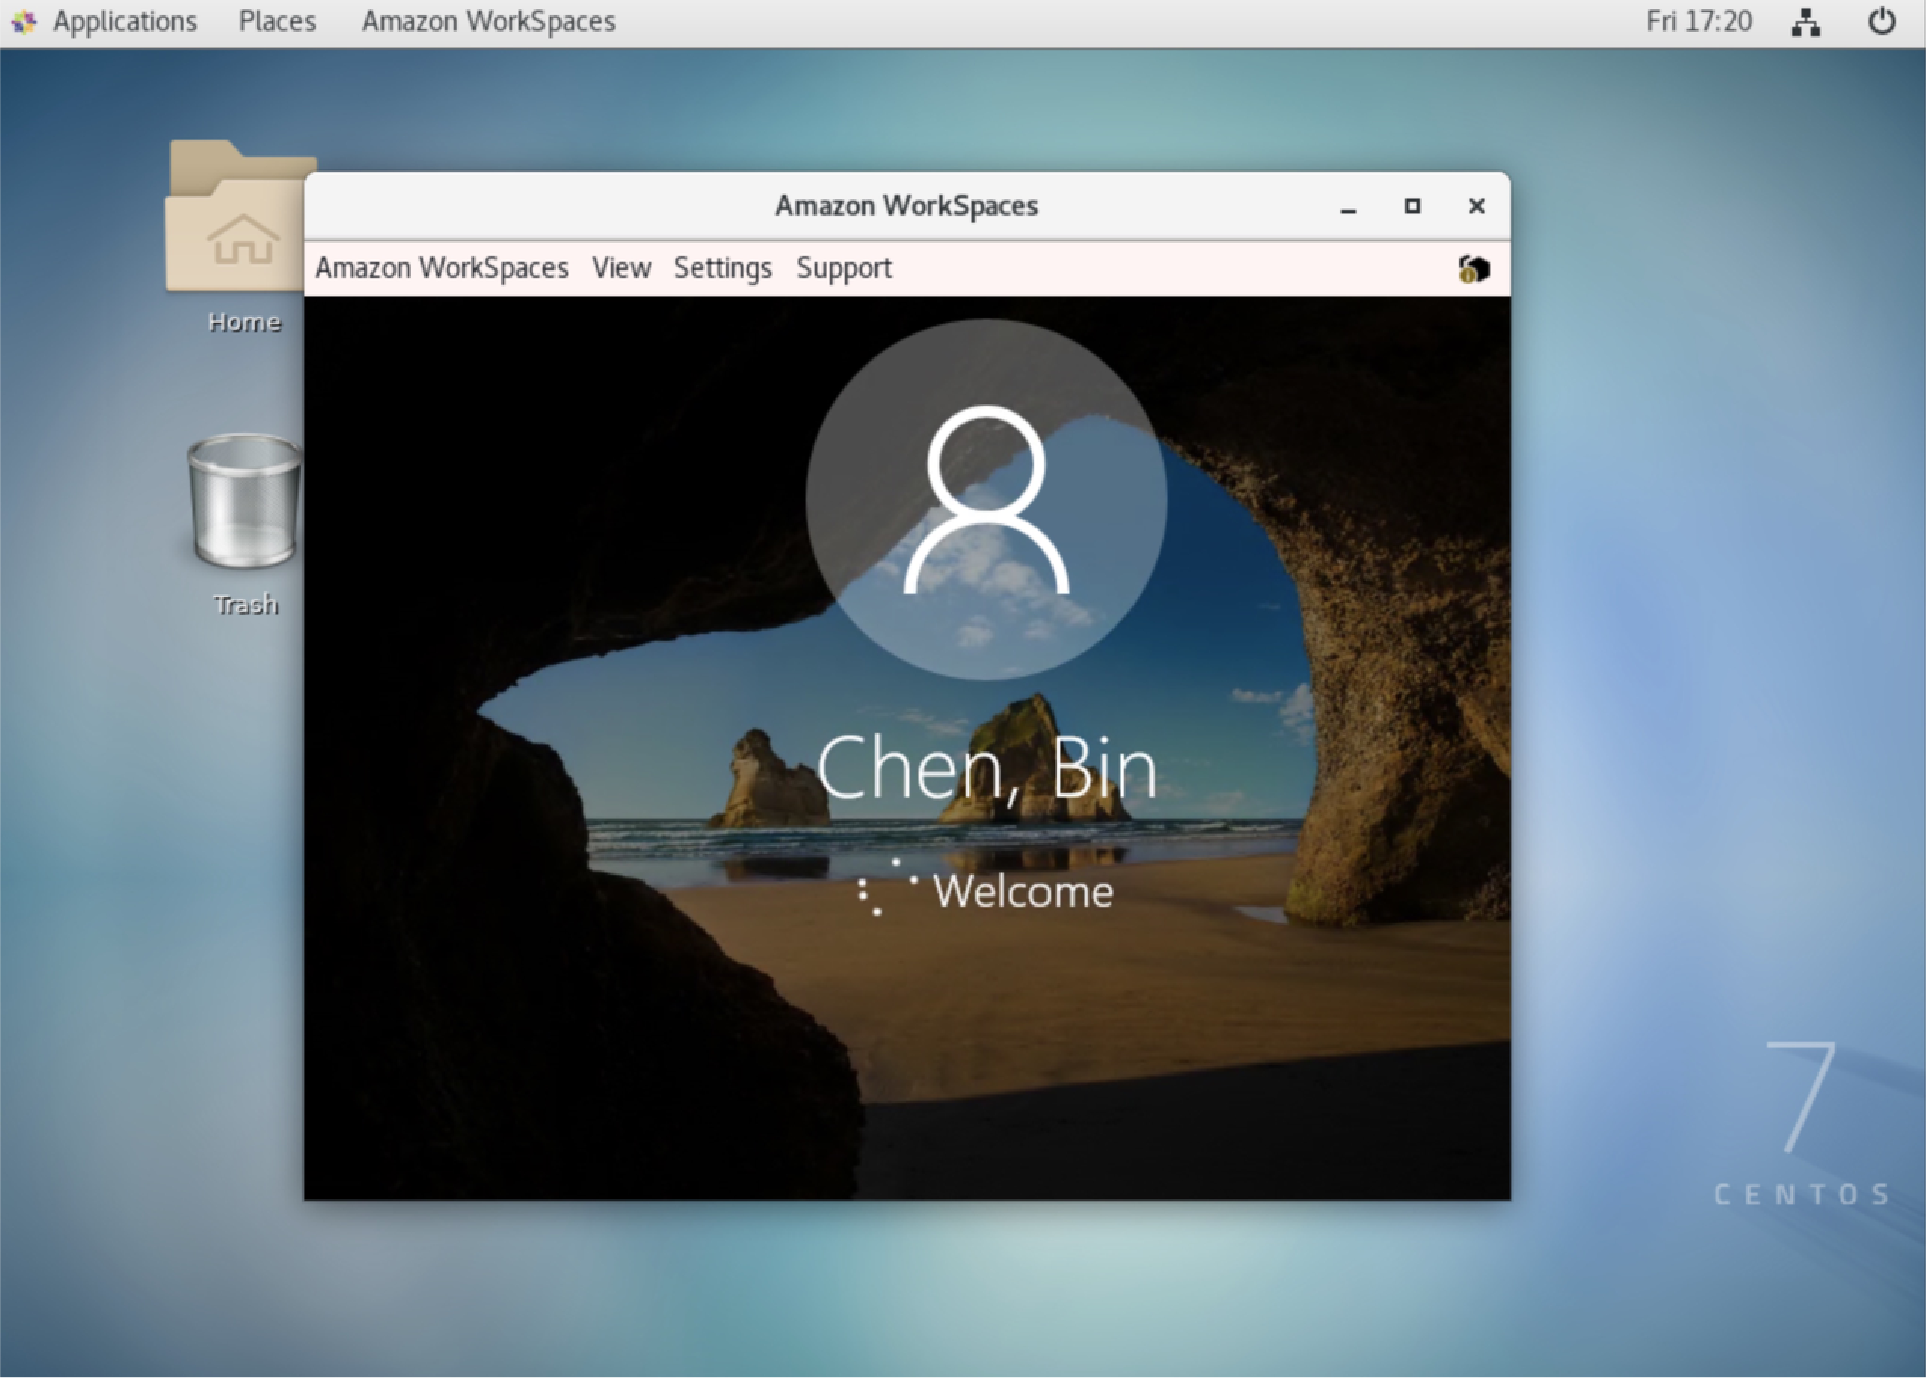Select the Trash desktop icon

(245, 525)
